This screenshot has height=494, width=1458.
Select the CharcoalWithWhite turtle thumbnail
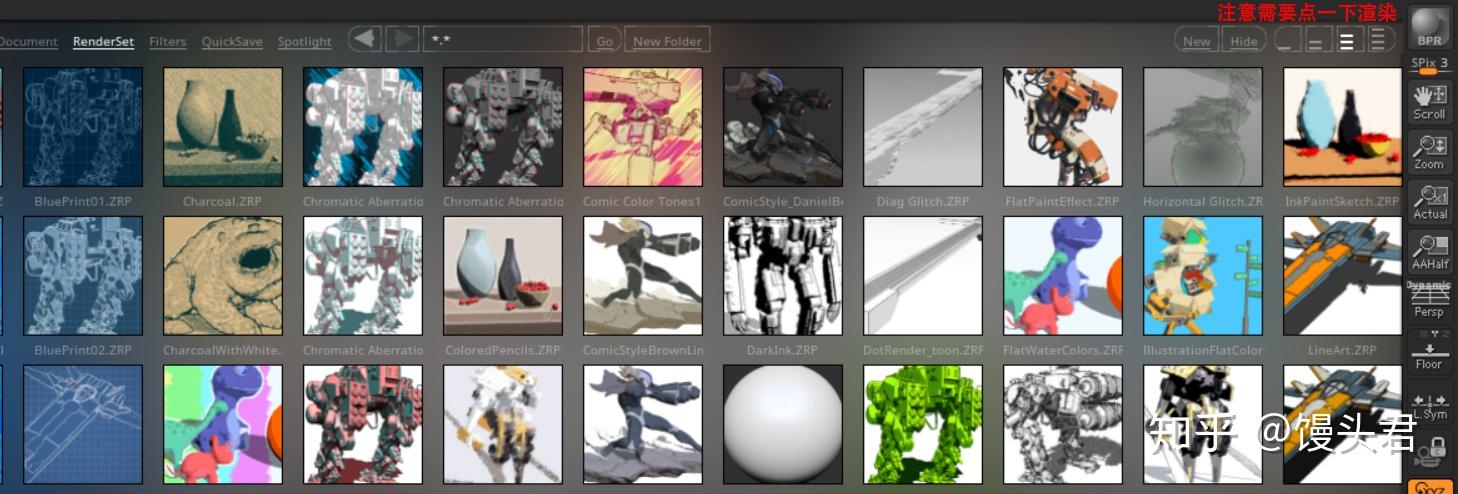[x=223, y=276]
